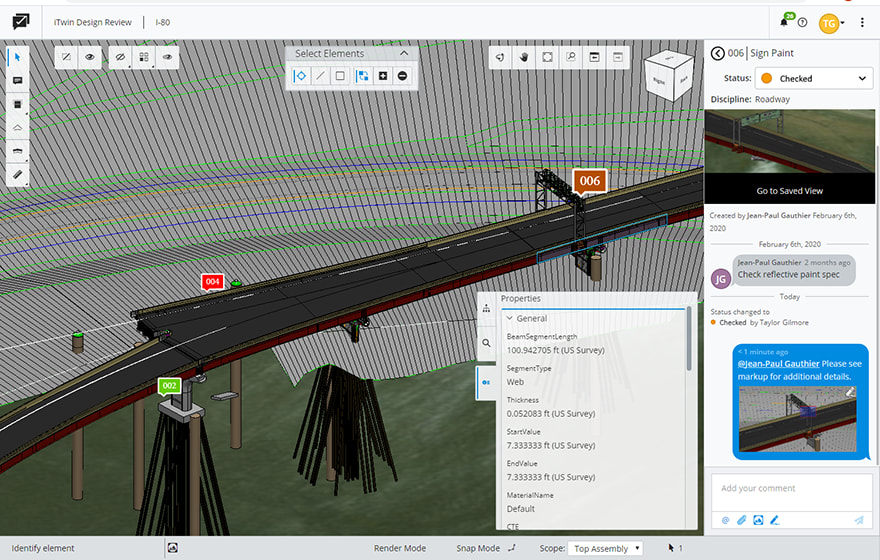Click the I-80 project name
This screenshot has height=560, width=880.
(x=163, y=22)
